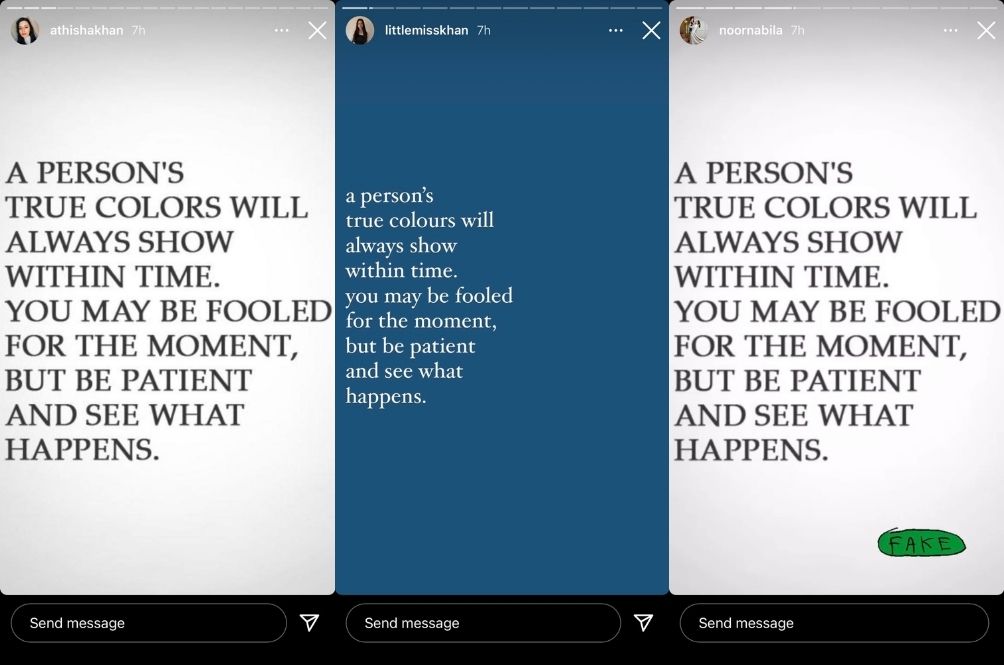Click the noornabila username link
Viewport: 1004px width, 665px height.
point(750,30)
